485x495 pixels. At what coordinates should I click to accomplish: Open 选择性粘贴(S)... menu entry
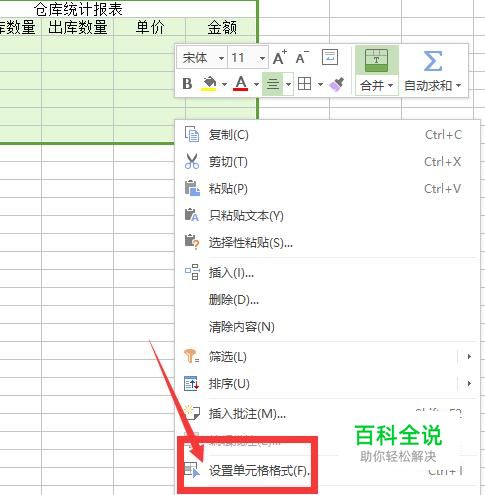(x=327, y=243)
